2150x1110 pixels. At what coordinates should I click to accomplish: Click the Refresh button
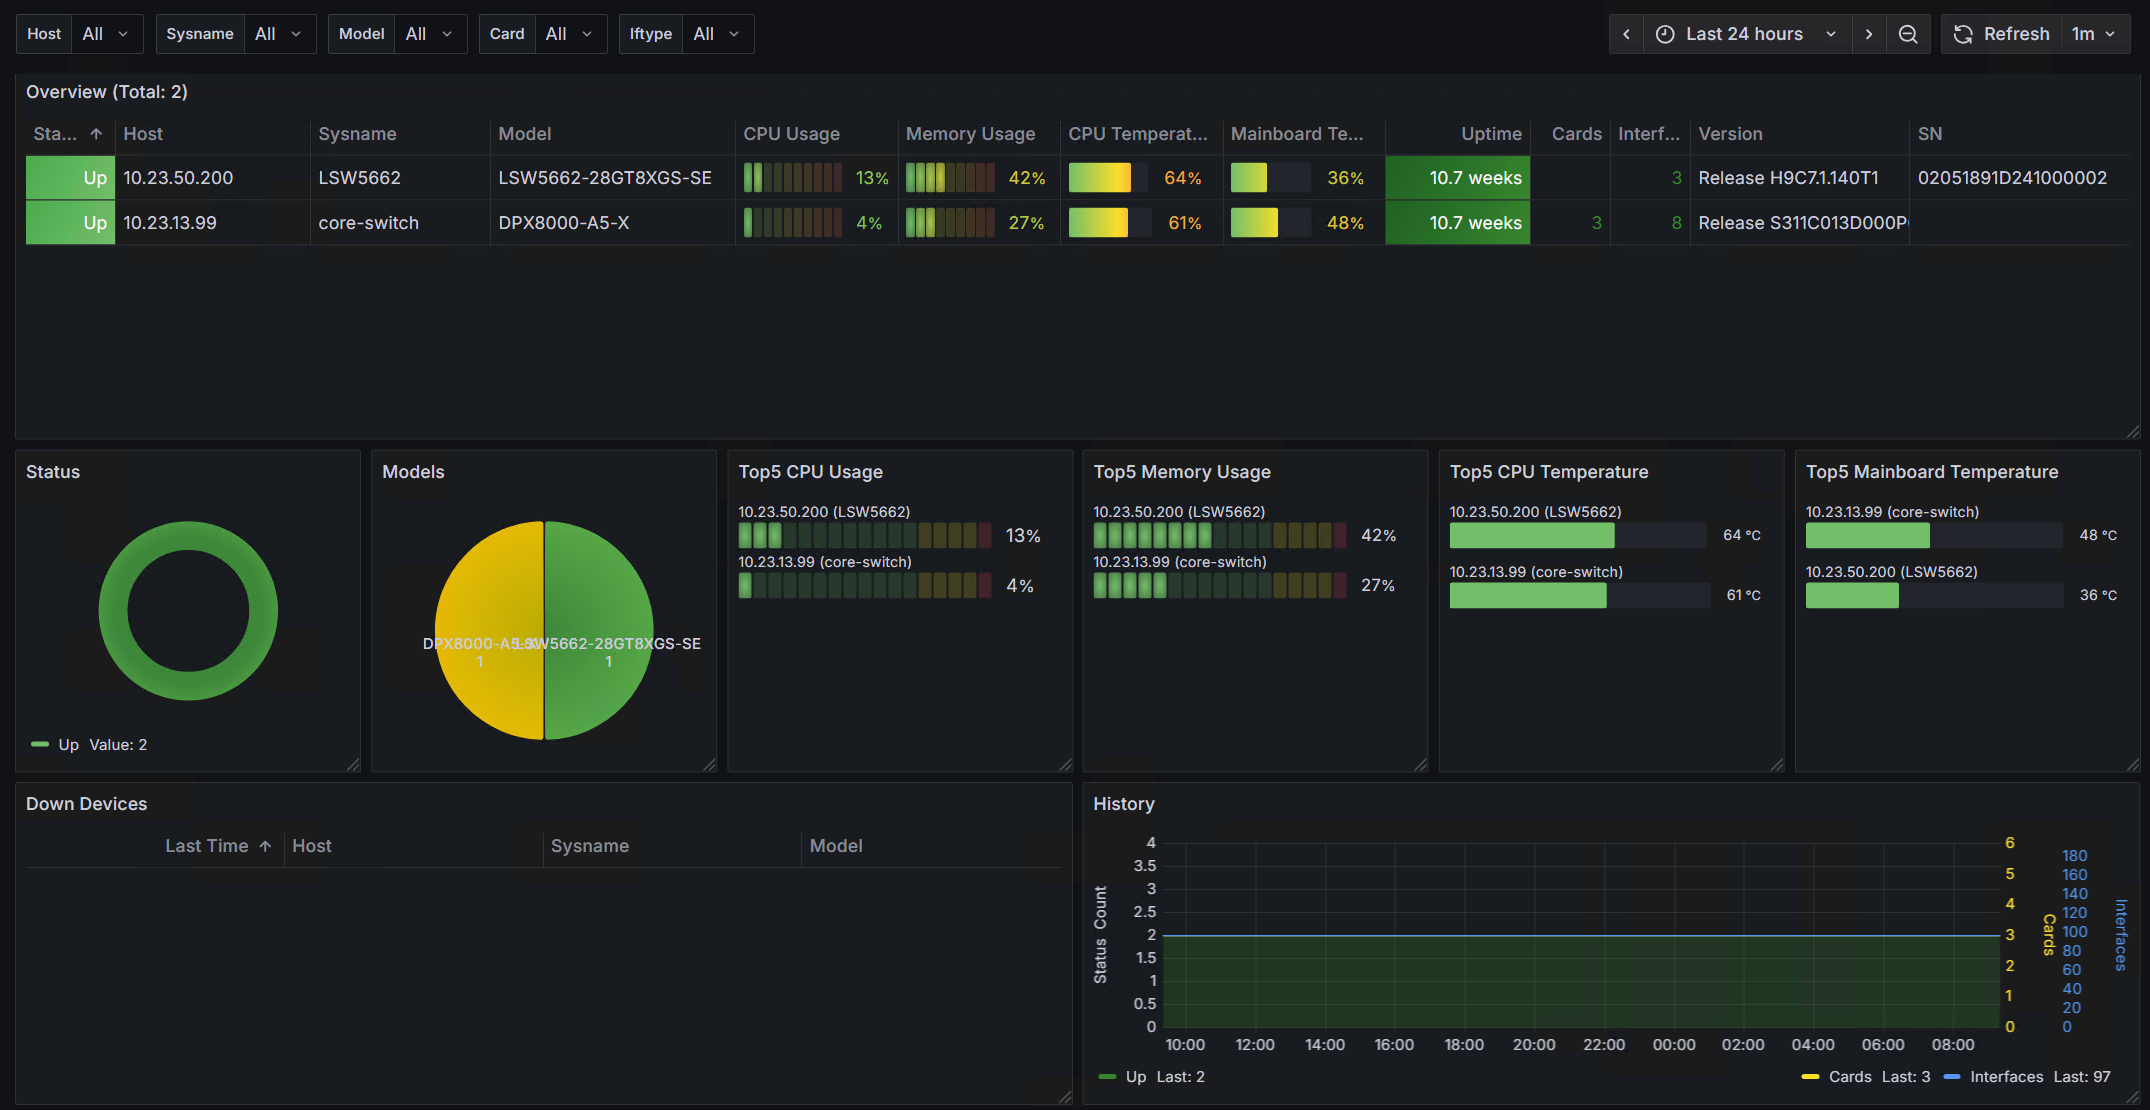[x=2002, y=34]
